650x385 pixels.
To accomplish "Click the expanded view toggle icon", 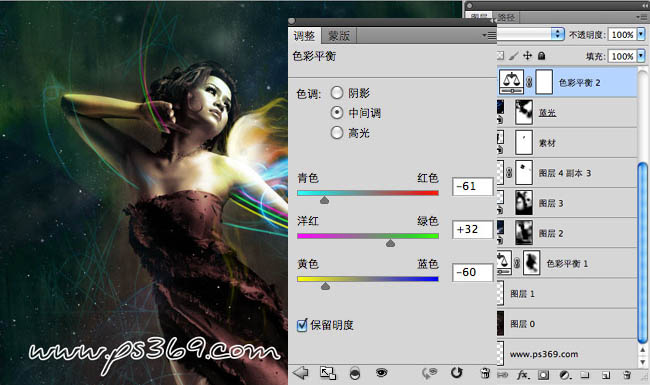I will pos(328,373).
